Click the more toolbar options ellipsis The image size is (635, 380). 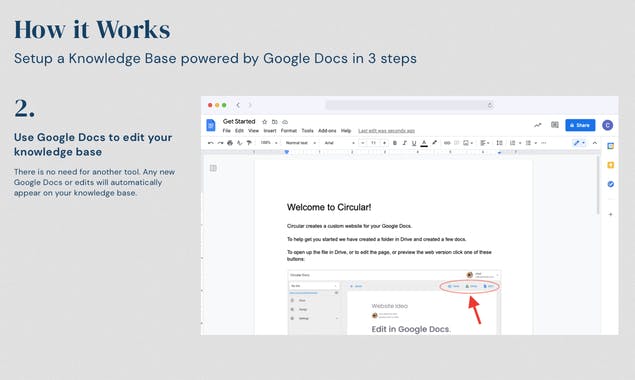[544, 143]
